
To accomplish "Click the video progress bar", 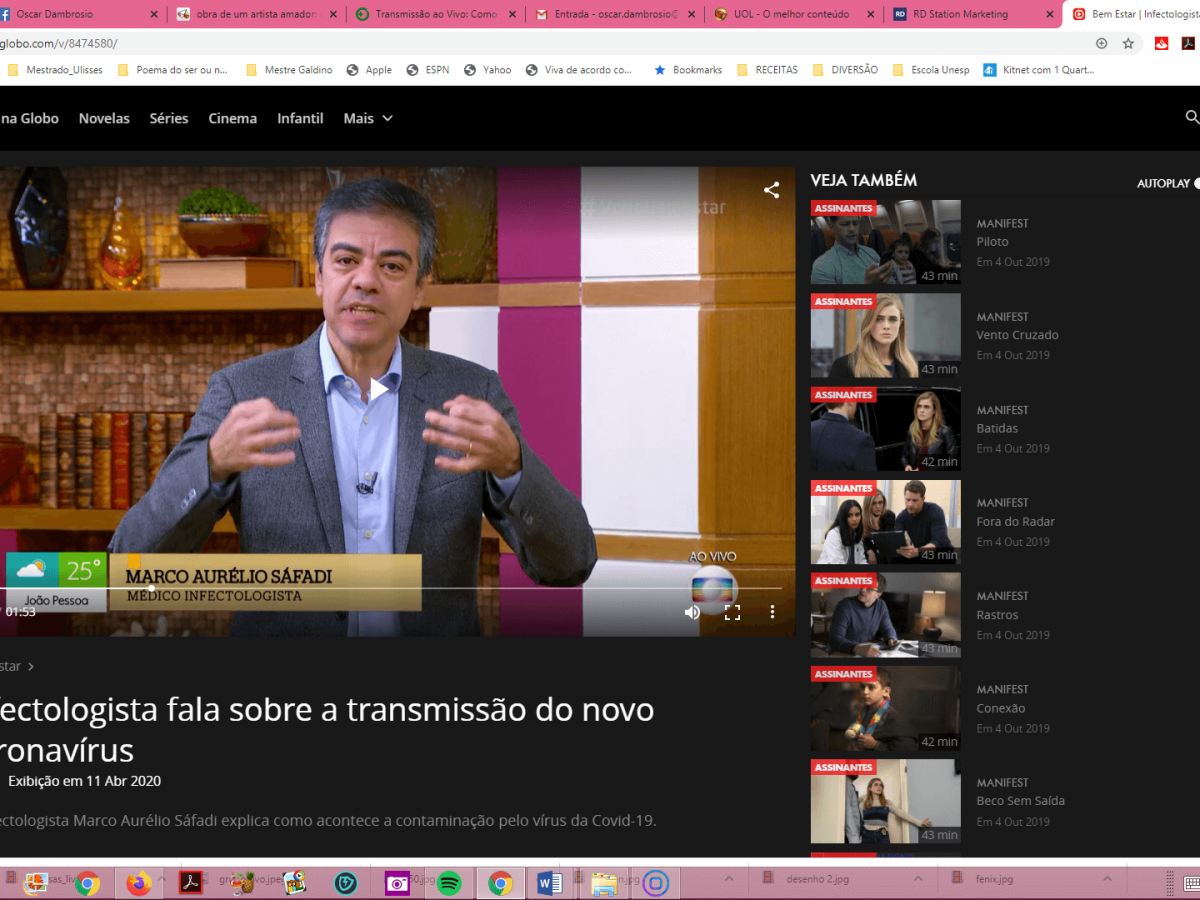I will pyautogui.click(x=391, y=588).
